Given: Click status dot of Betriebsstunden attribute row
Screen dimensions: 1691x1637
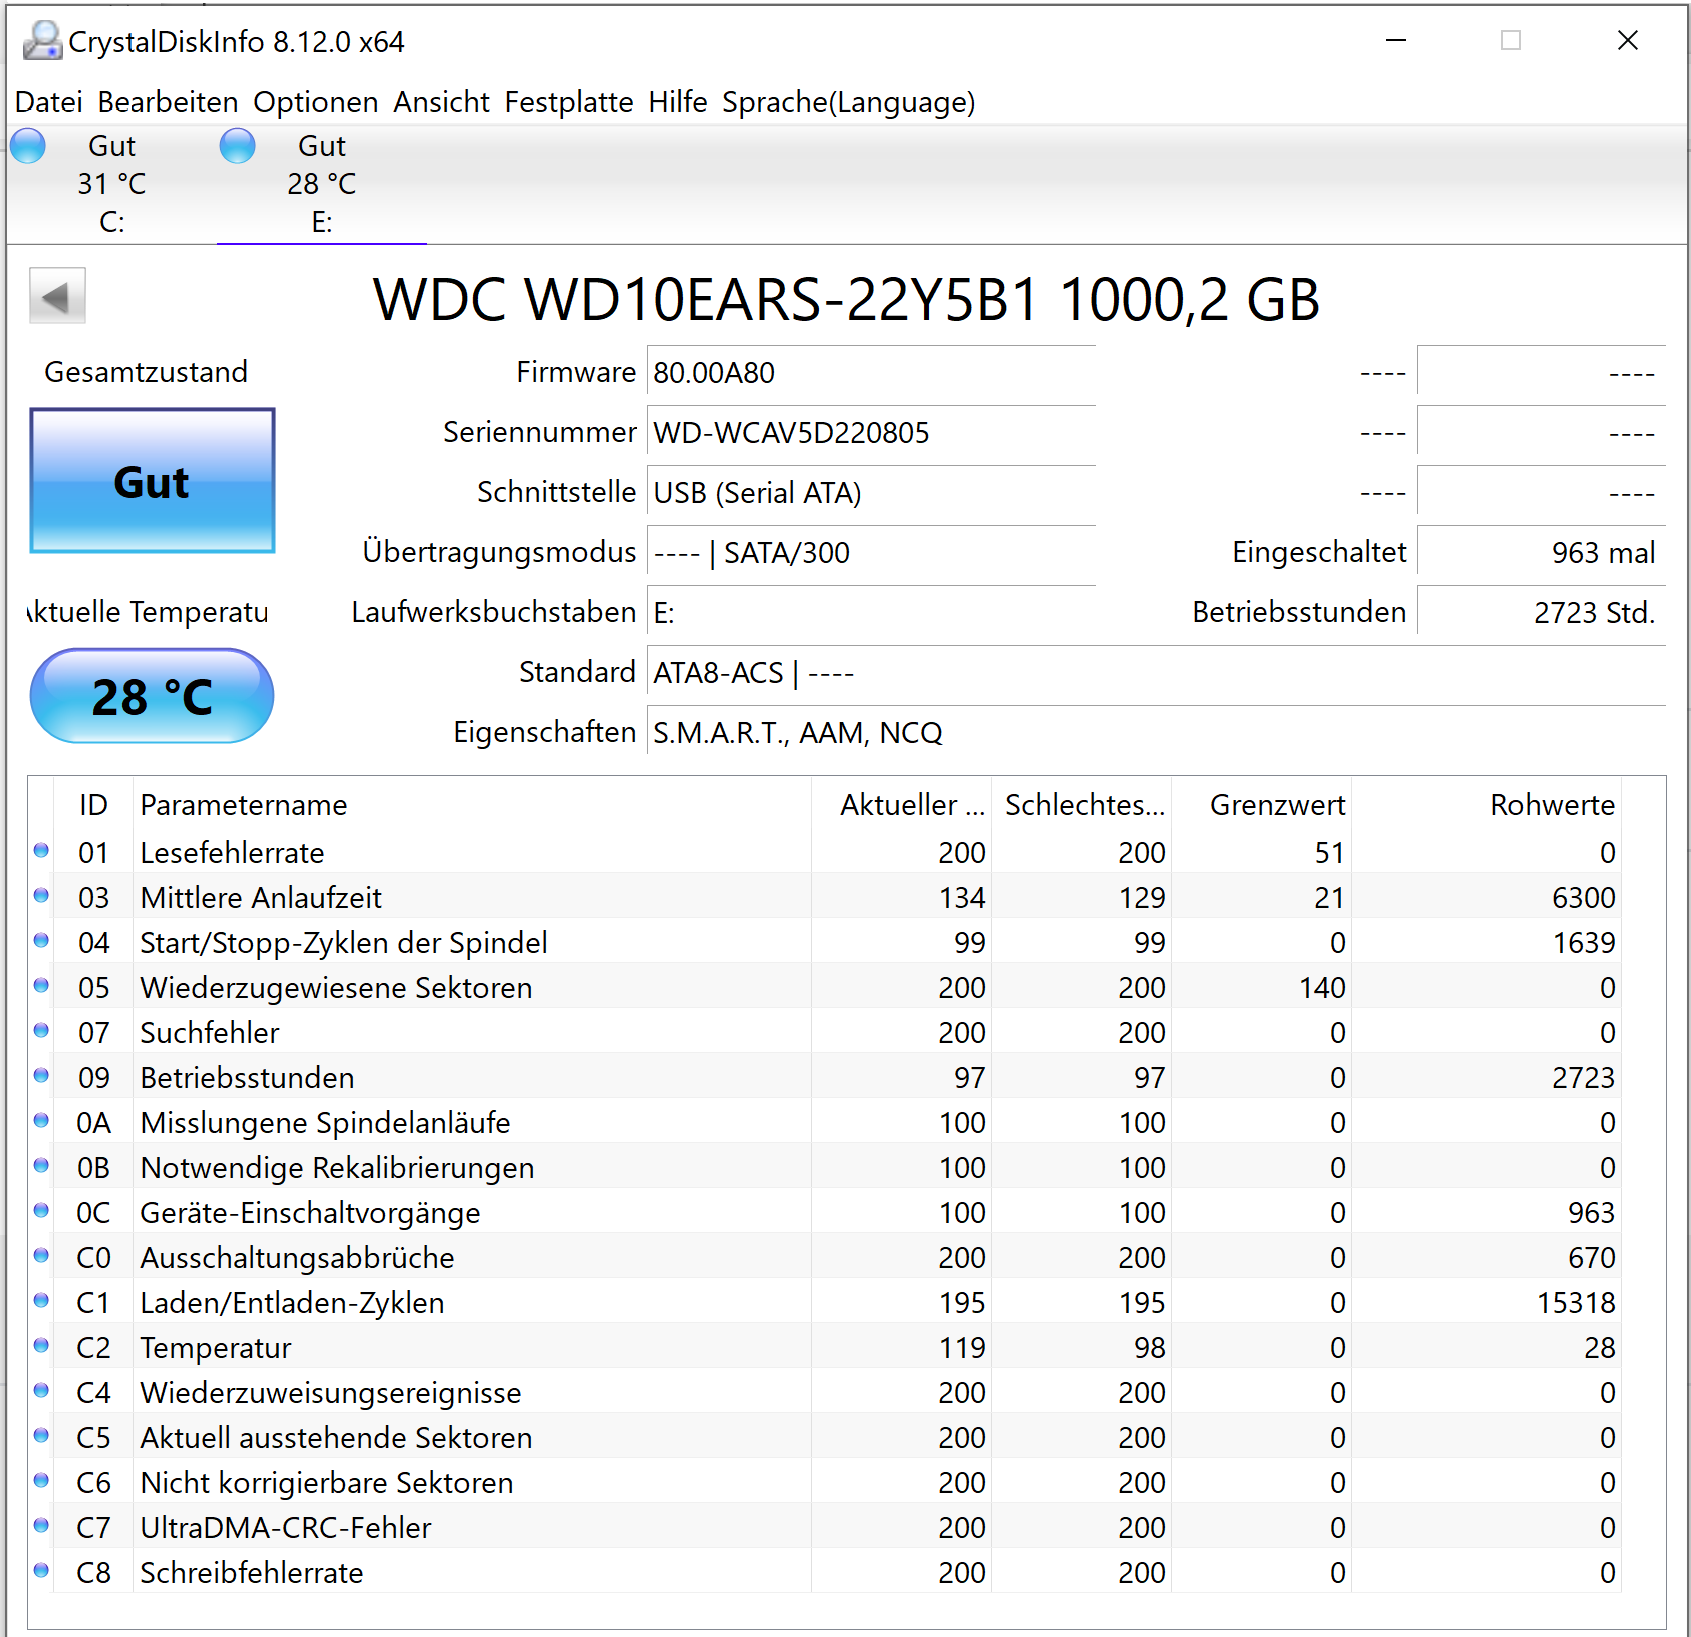Looking at the screenshot, I should tap(41, 1075).
